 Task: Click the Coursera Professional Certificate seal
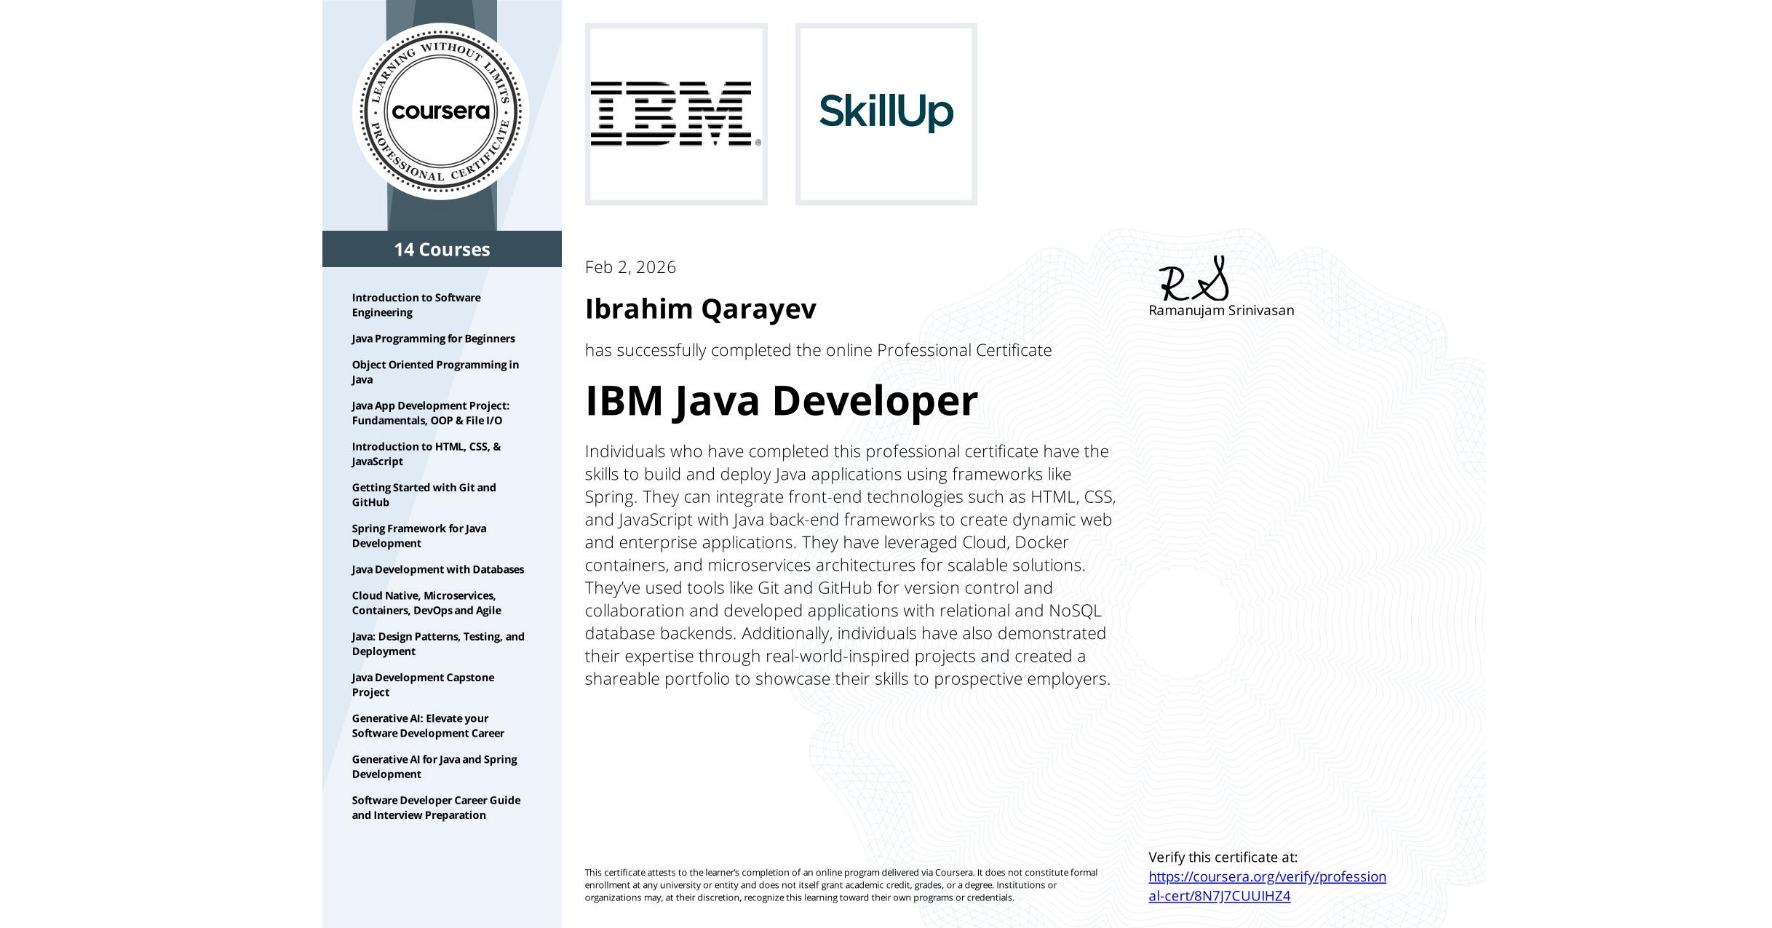click(441, 111)
